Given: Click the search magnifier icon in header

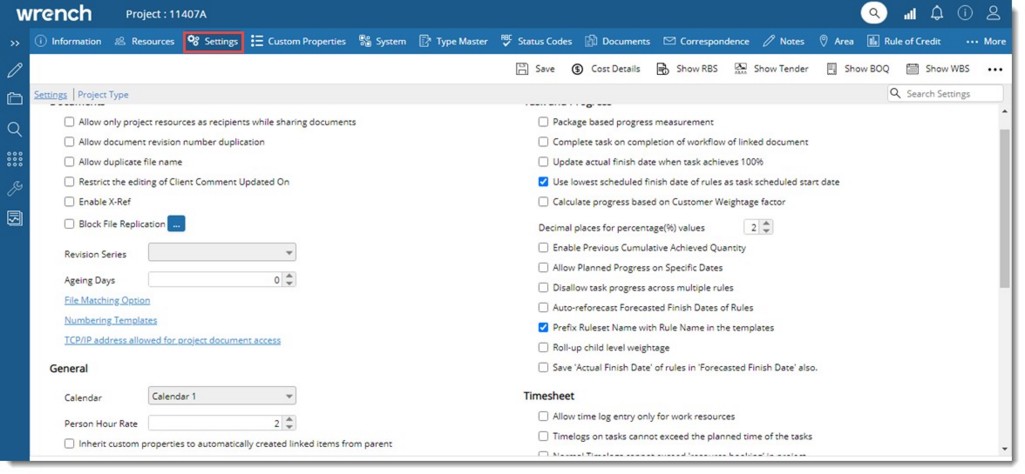Looking at the screenshot, I should (874, 14).
